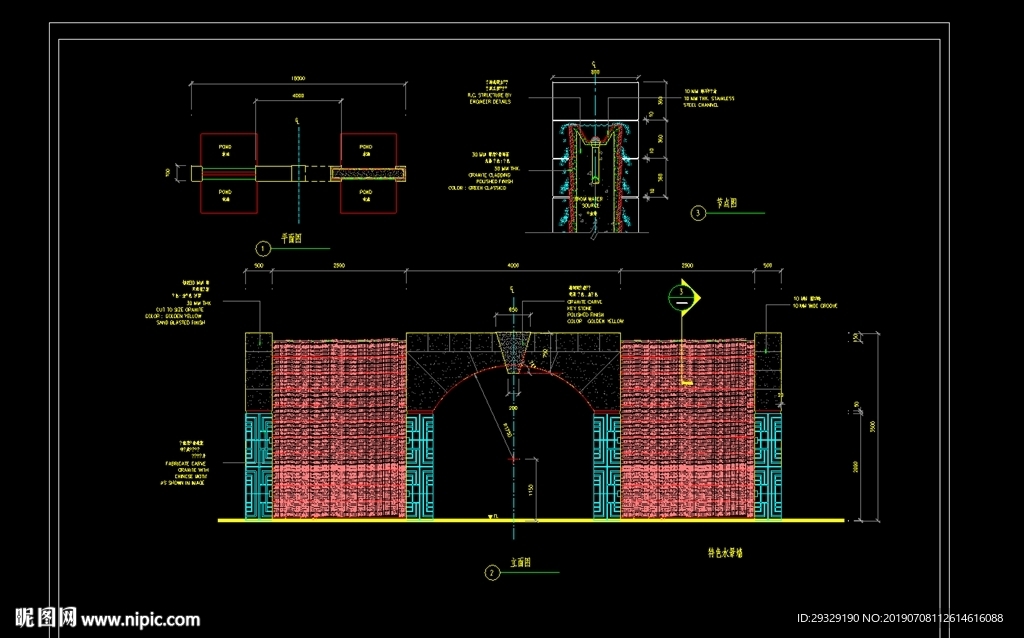Select the R.C. STRUCTURE BY ENGINEER DETAILS note
This screenshot has height=638, width=1024.
click(x=490, y=99)
